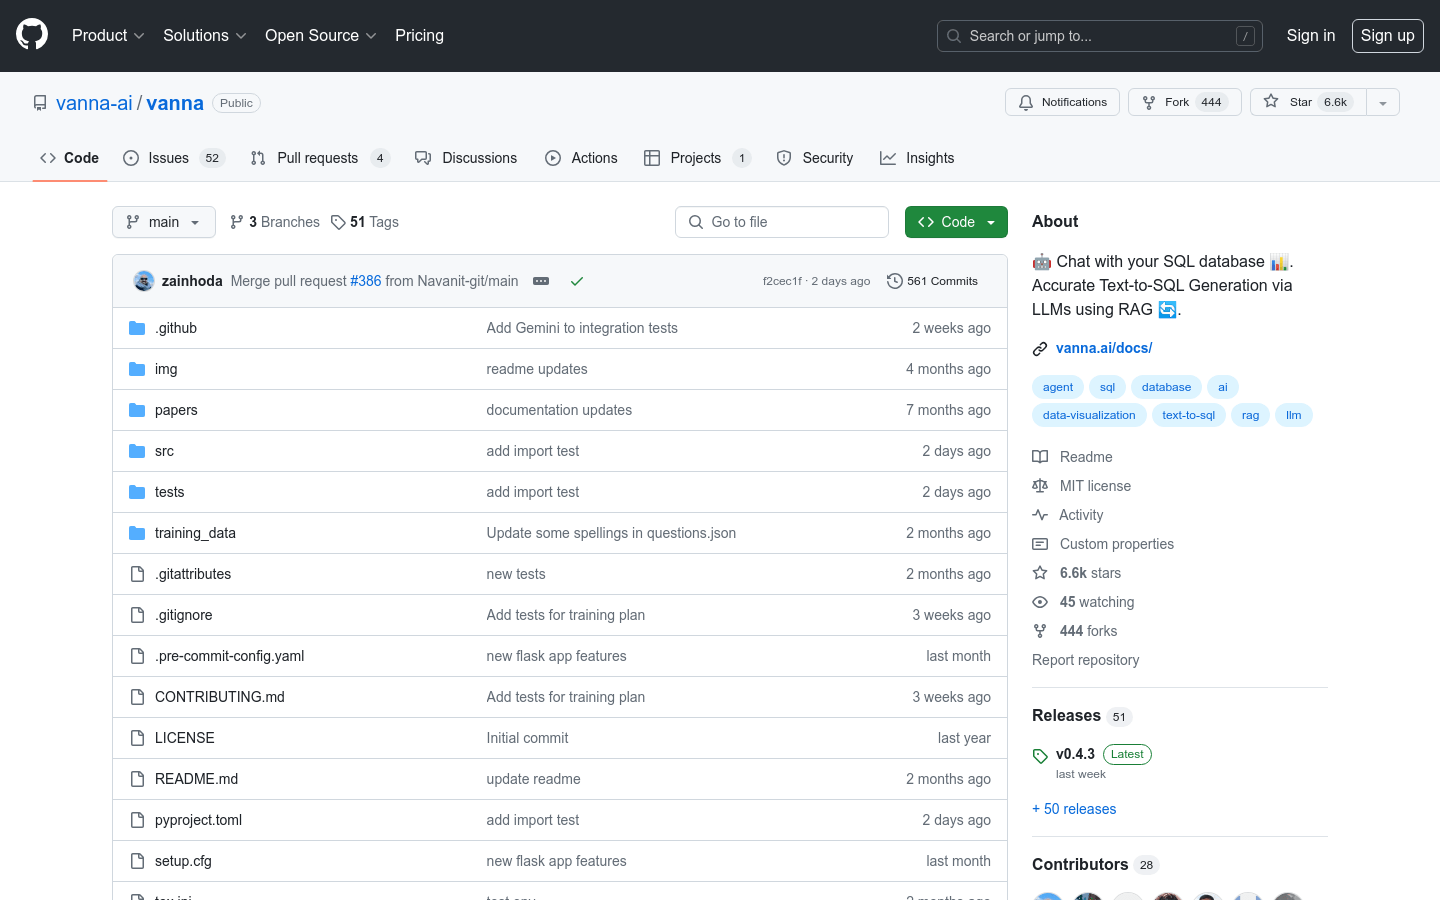Click the Report repository link
This screenshot has width=1440, height=900.
[1085, 660]
